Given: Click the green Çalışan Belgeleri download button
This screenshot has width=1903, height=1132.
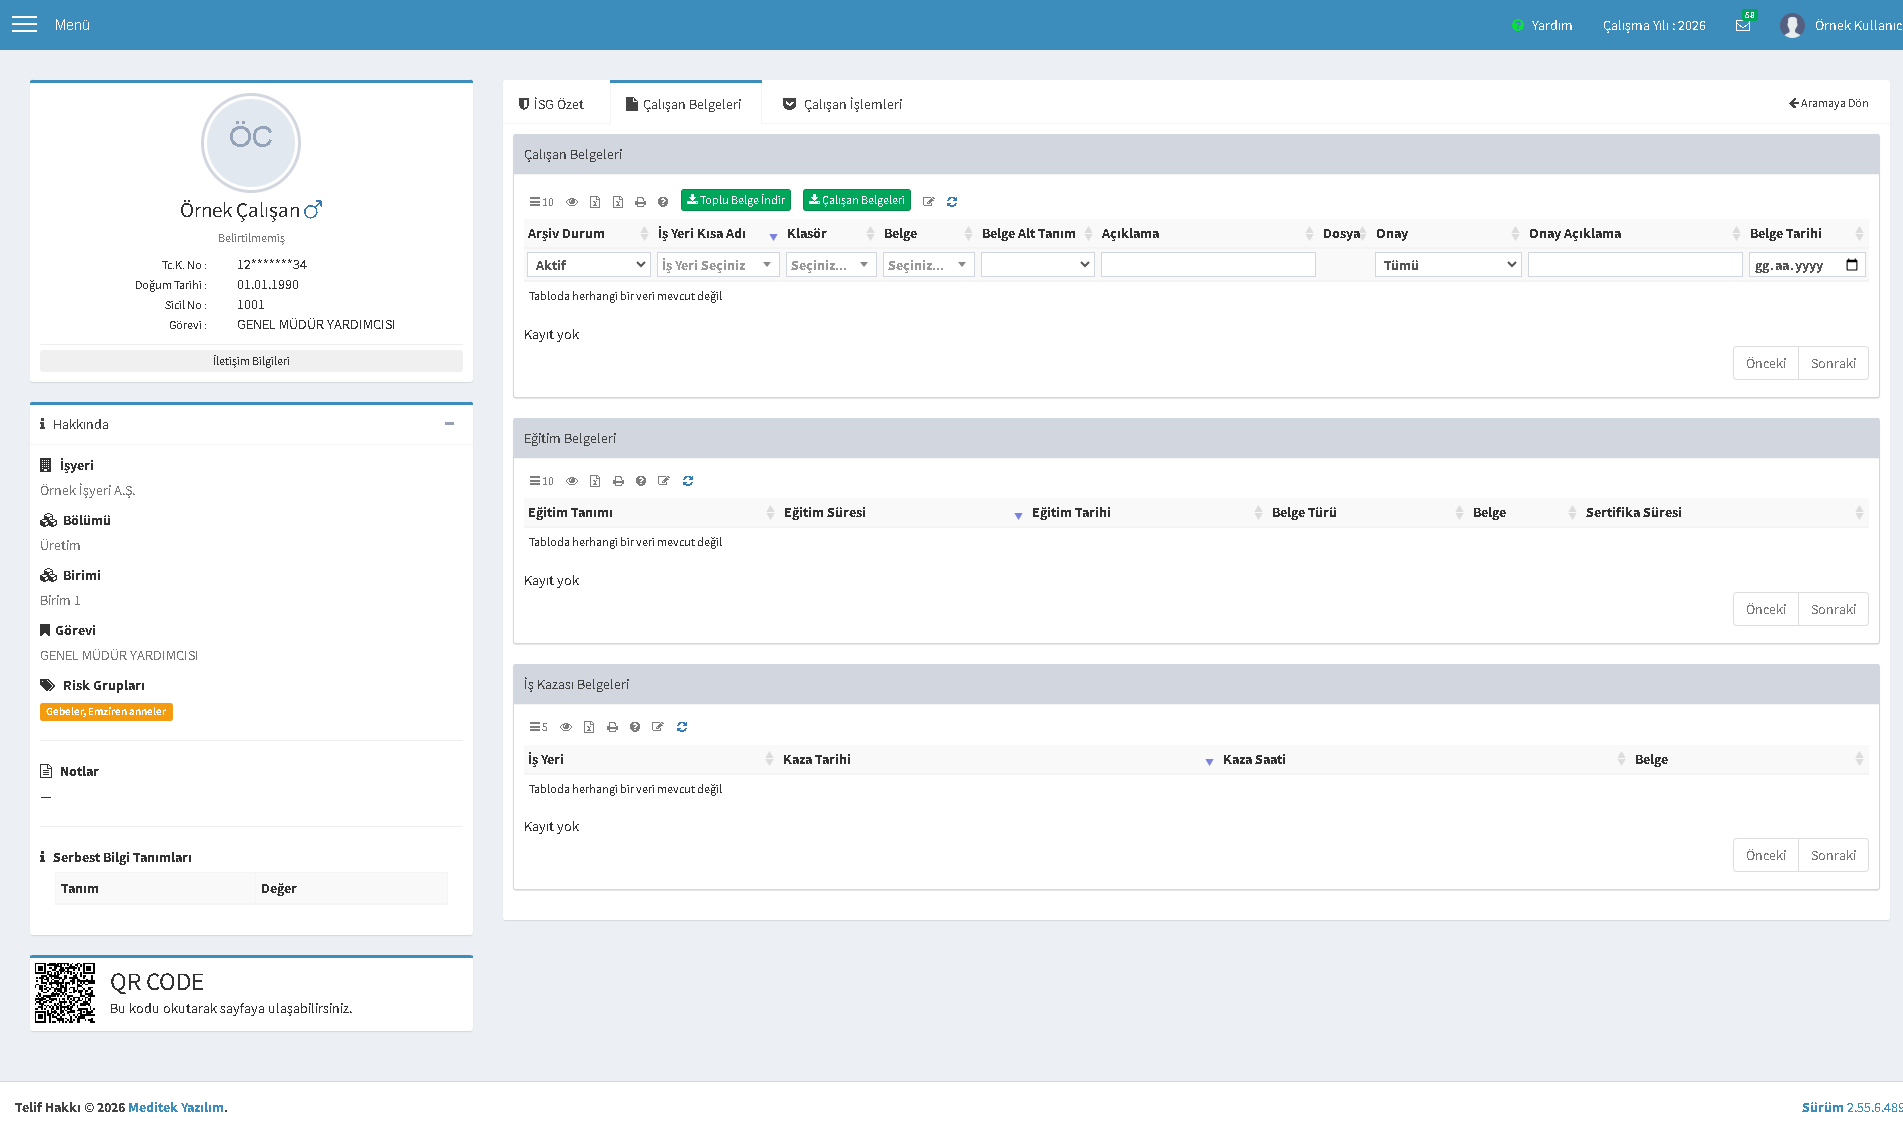Looking at the screenshot, I should [857, 200].
